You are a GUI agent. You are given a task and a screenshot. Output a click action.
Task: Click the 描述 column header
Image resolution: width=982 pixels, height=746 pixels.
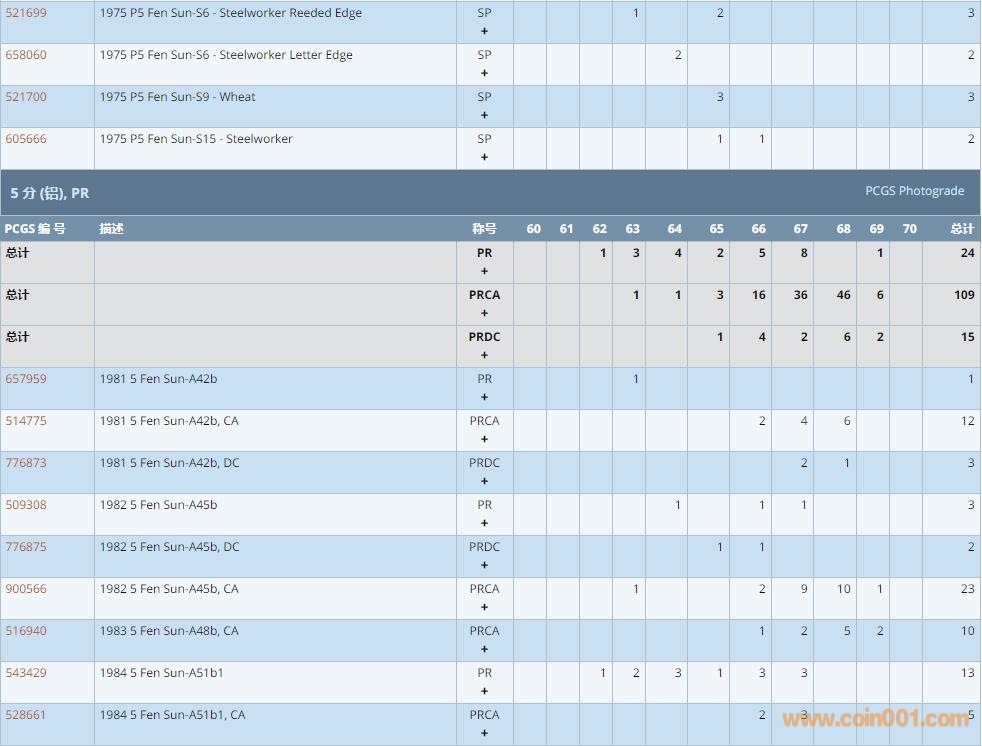[x=112, y=229]
